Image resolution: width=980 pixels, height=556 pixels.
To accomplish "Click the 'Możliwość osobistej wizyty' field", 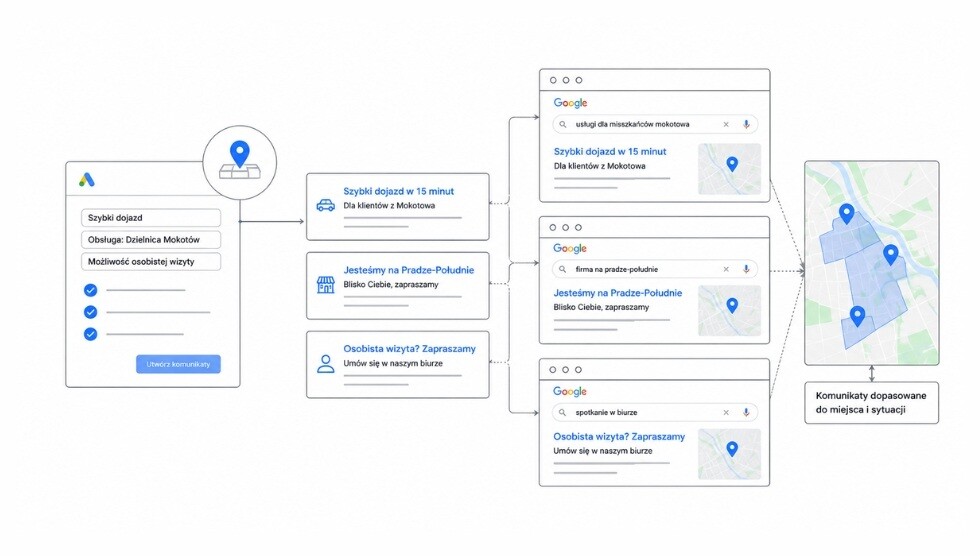I will (x=151, y=262).
